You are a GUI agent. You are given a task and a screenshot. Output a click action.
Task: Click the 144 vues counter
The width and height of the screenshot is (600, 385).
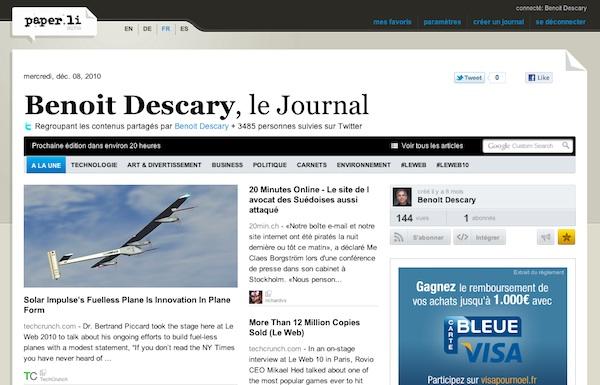412,218
